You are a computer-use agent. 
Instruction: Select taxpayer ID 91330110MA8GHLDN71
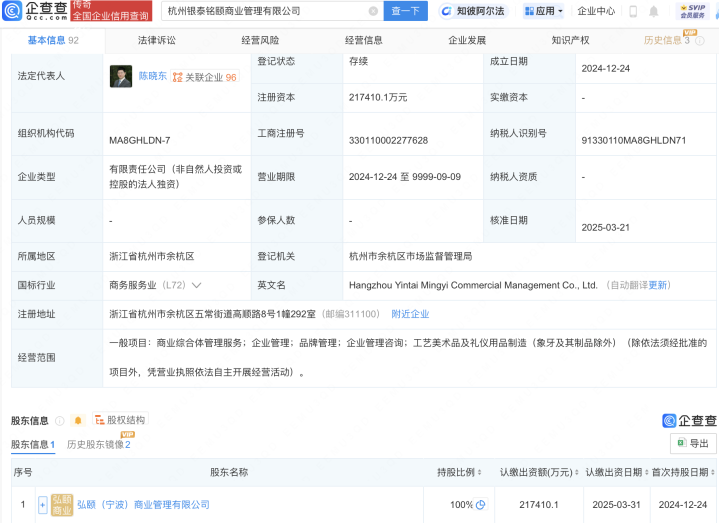634,140
